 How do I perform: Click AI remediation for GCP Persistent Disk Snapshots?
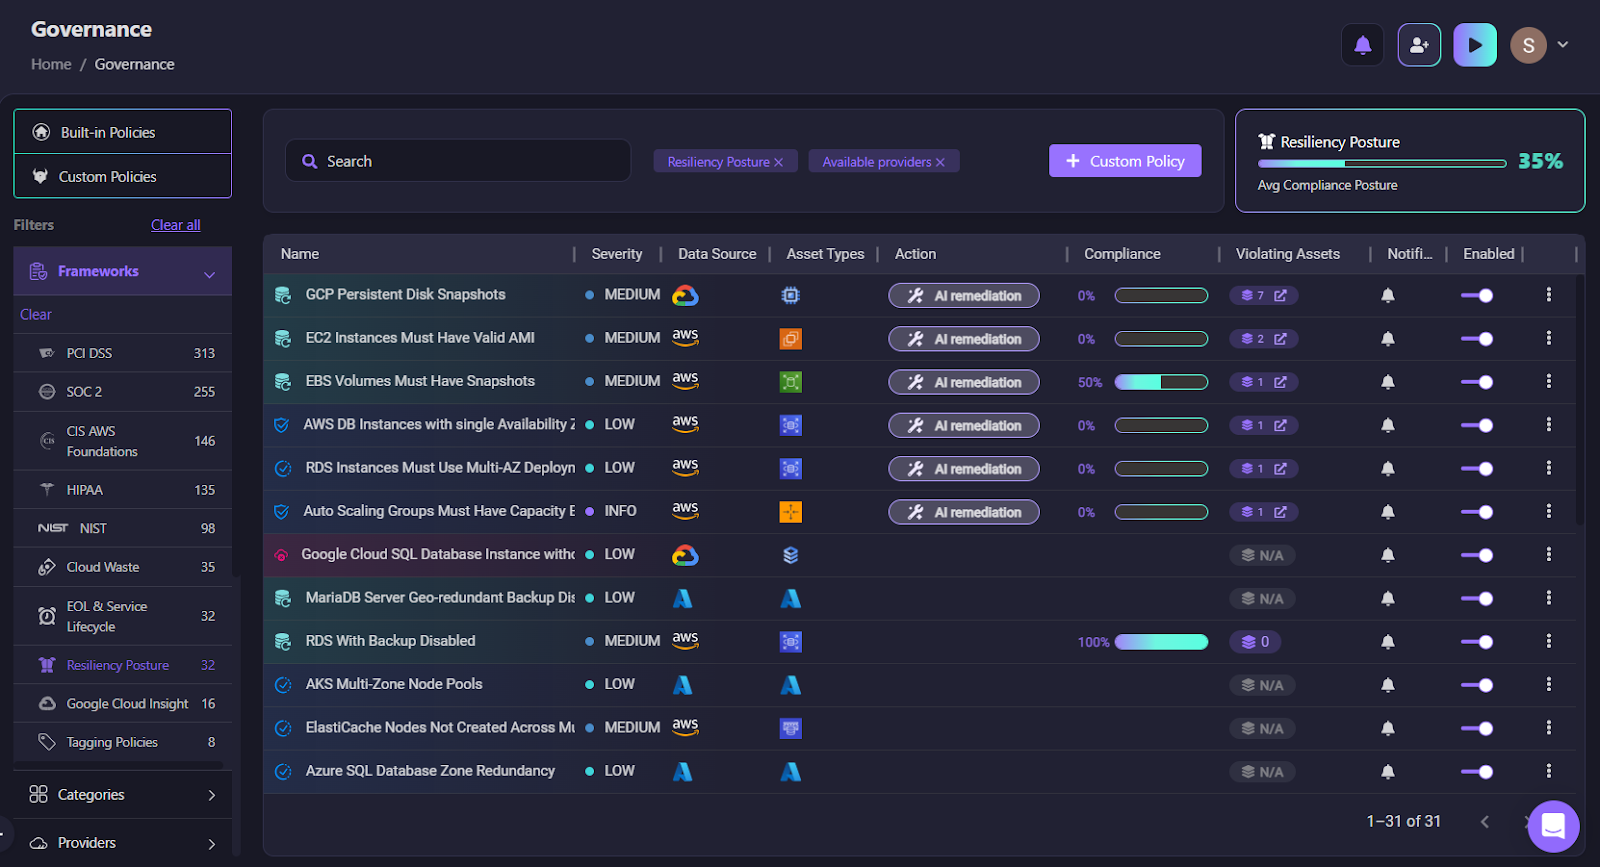tap(964, 295)
